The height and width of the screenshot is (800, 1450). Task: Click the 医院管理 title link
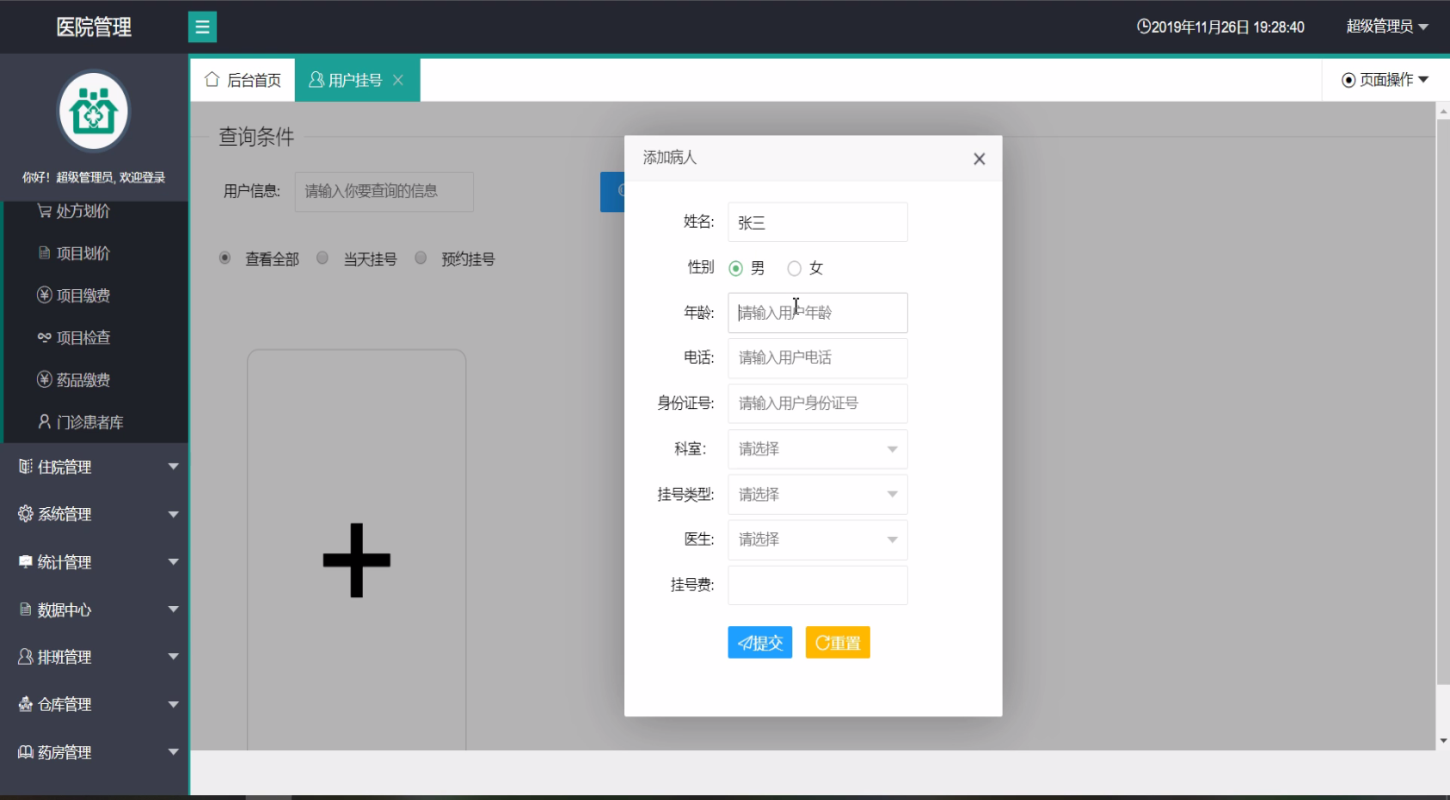[94, 27]
